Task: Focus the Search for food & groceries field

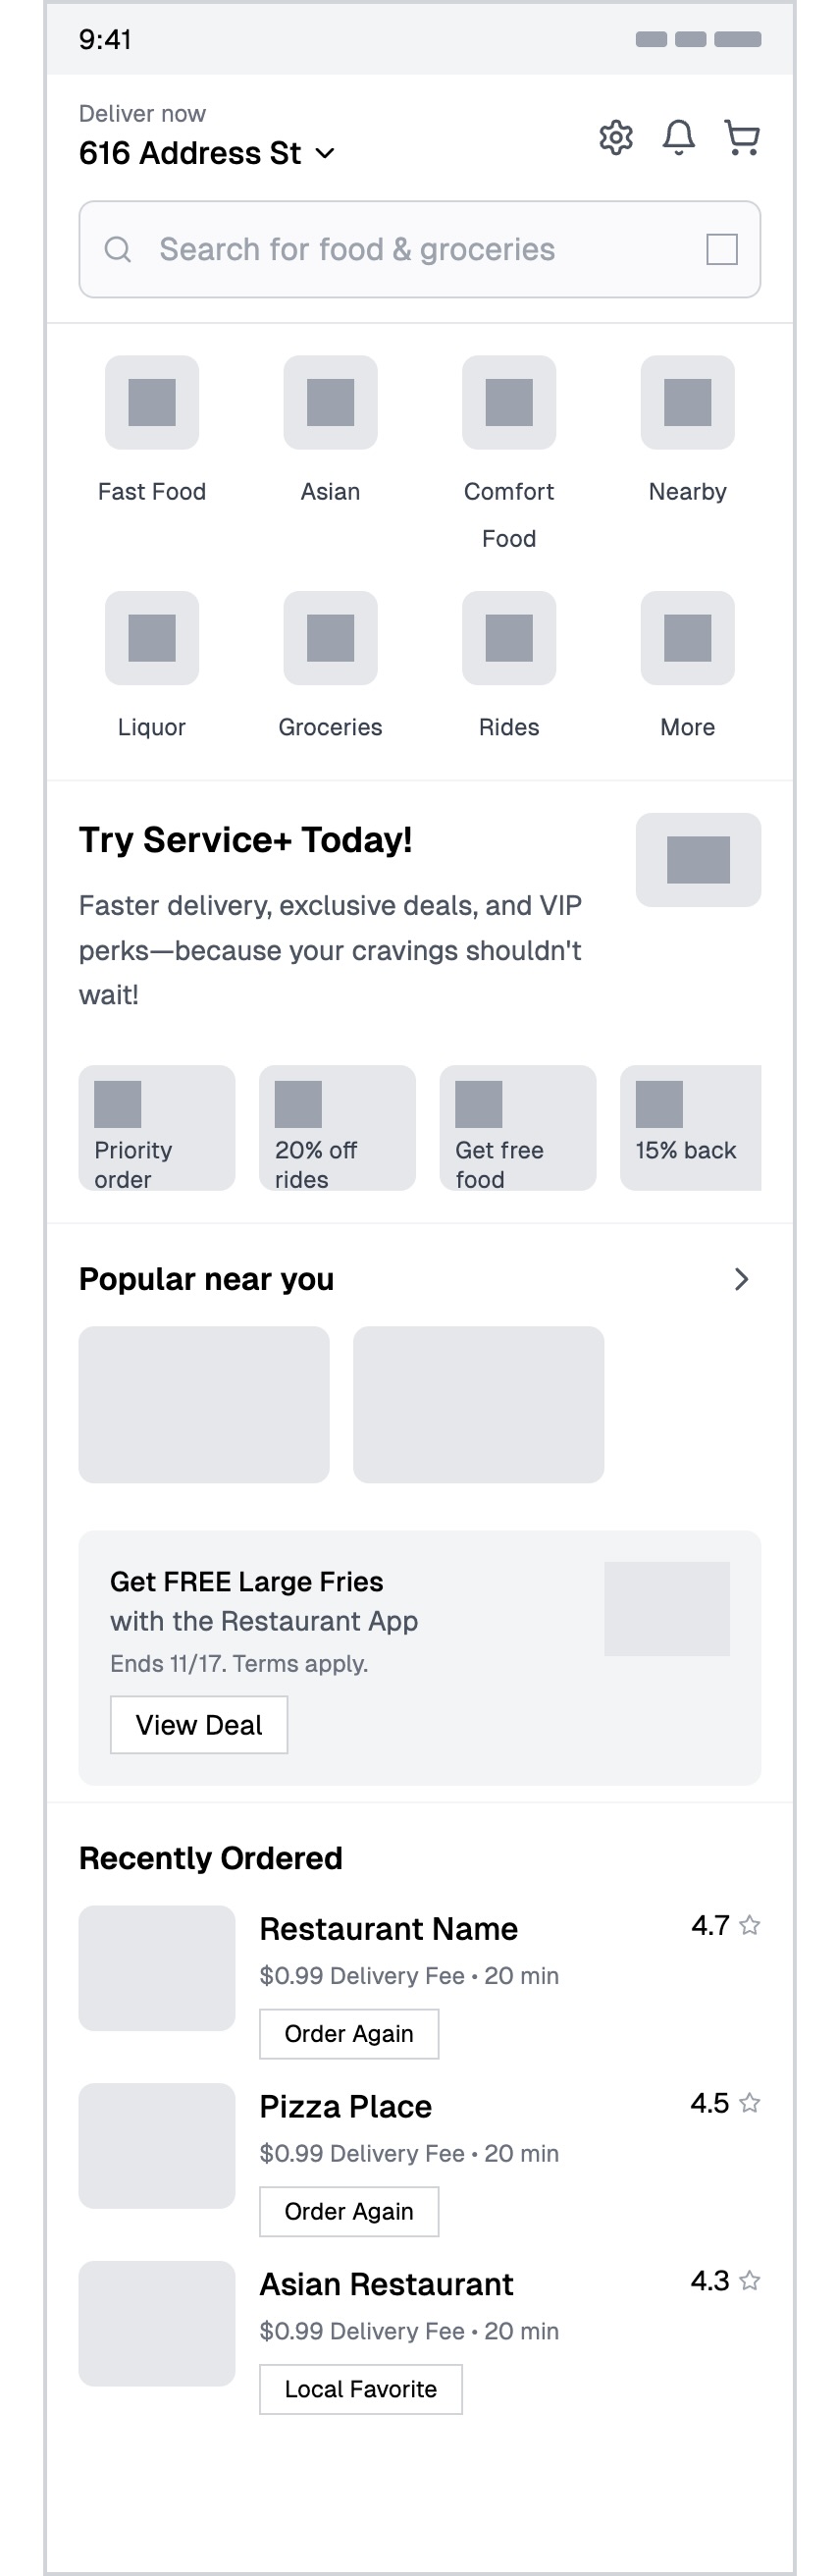Action: [420, 249]
